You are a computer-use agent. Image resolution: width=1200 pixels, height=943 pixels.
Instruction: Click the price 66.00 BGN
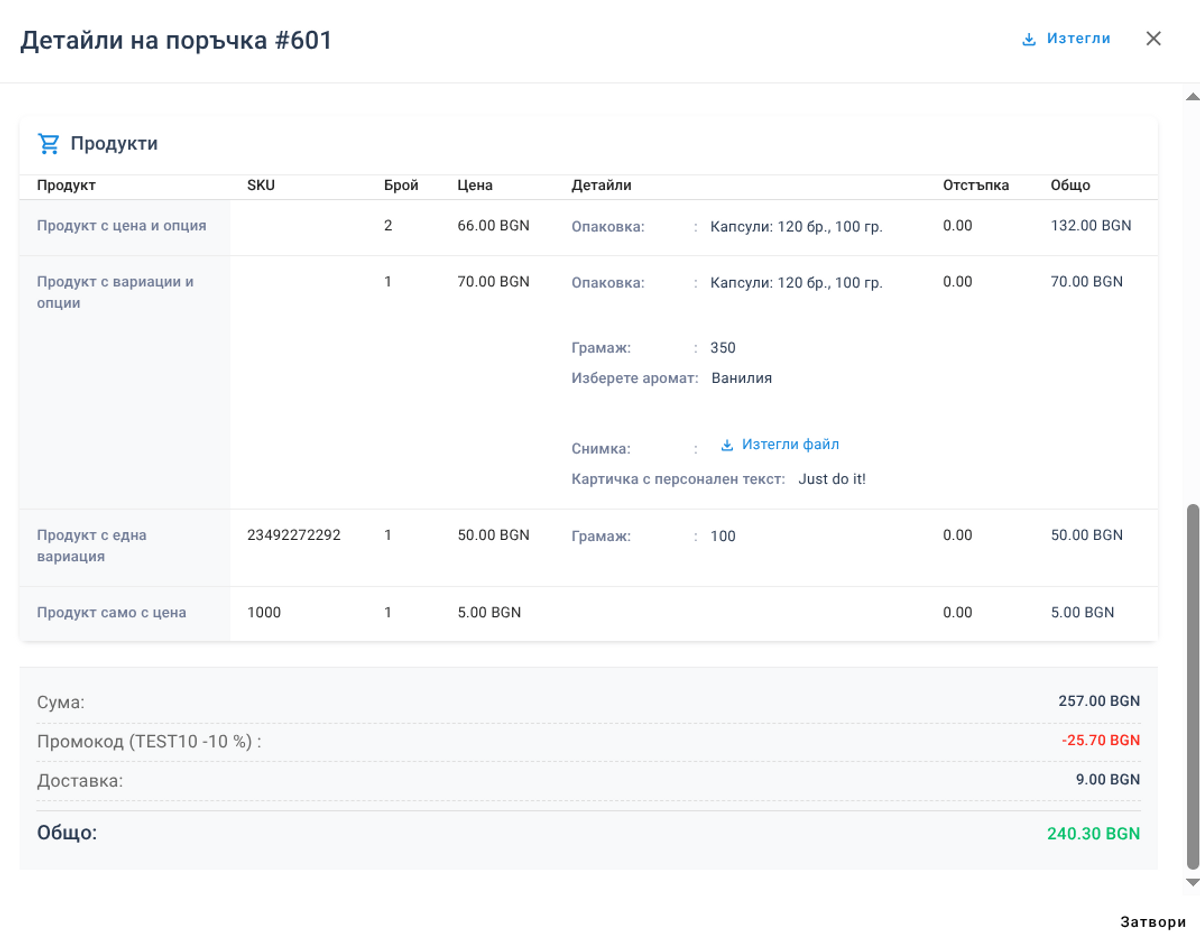click(493, 226)
